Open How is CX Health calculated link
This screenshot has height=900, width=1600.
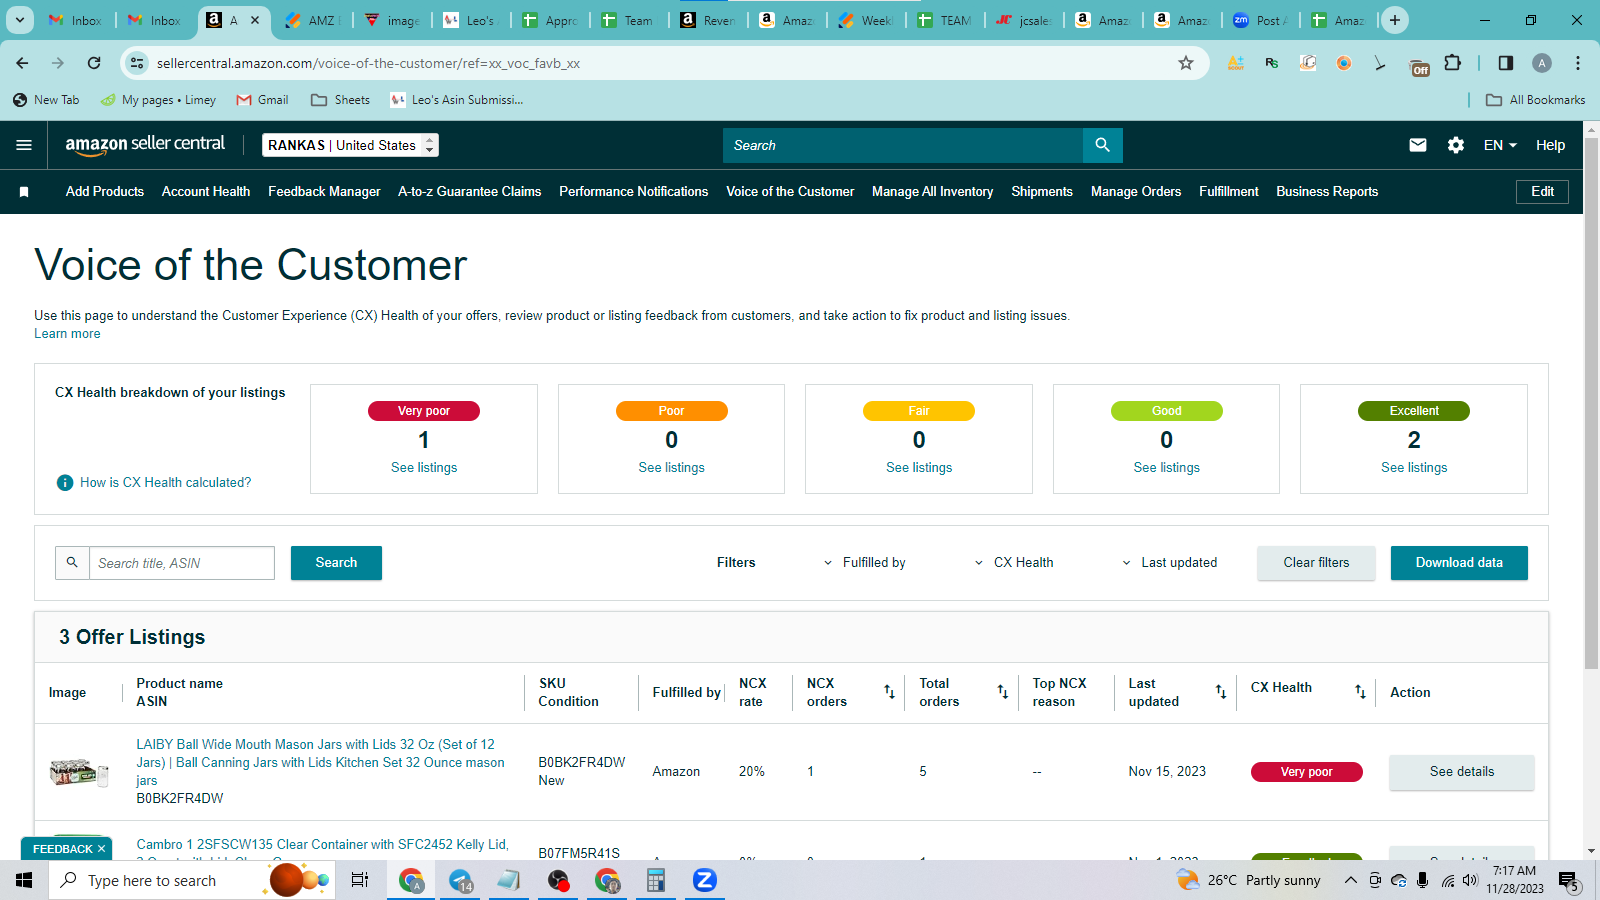(166, 483)
